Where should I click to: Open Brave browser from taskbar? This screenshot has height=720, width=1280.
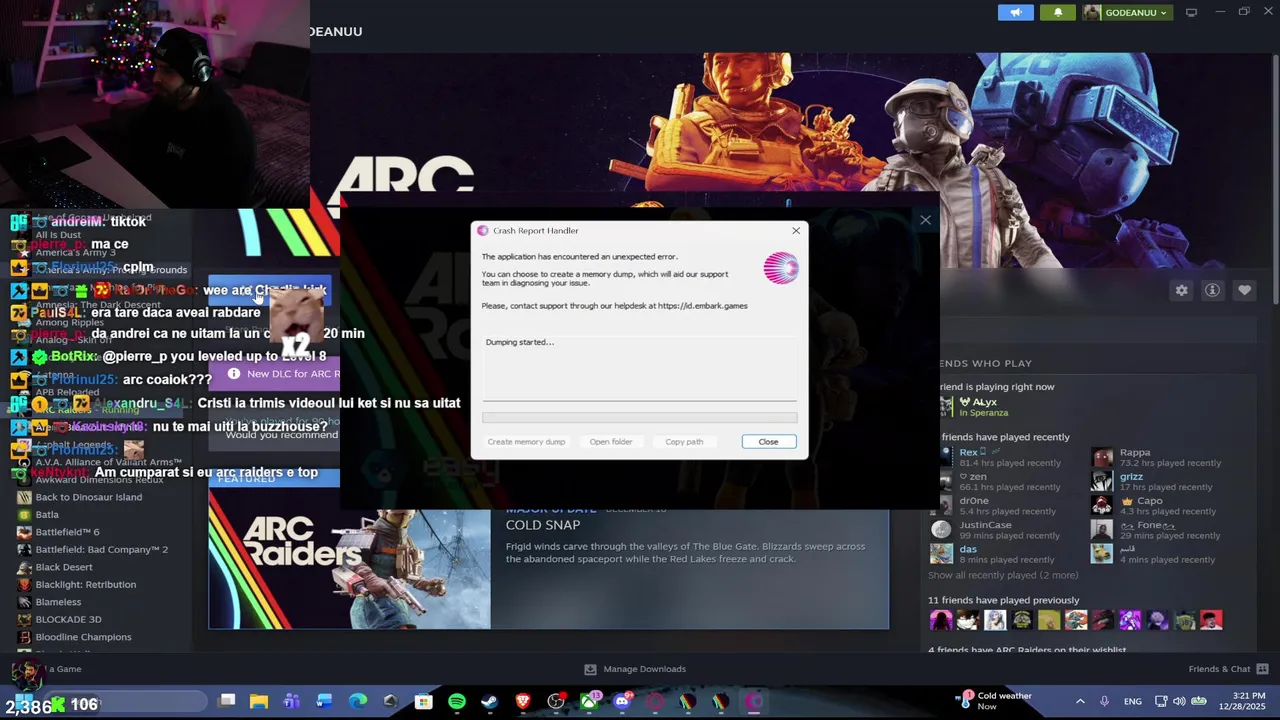pyautogui.click(x=523, y=702)
